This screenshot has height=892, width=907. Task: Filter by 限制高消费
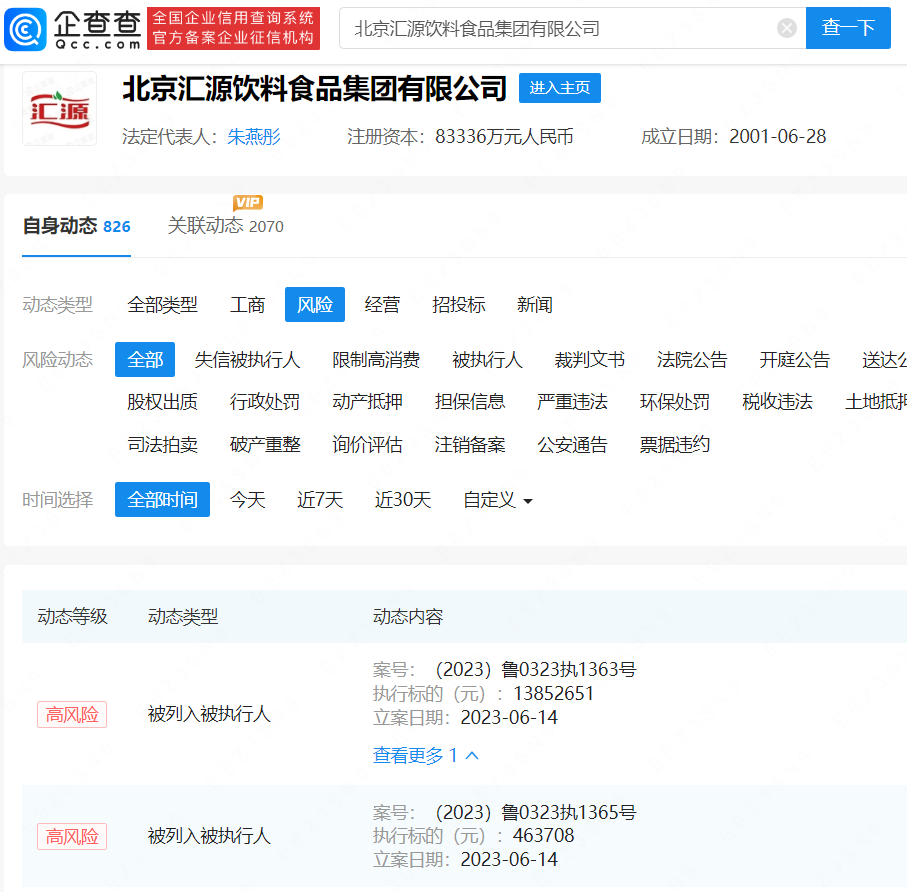[x=376, y=360]
